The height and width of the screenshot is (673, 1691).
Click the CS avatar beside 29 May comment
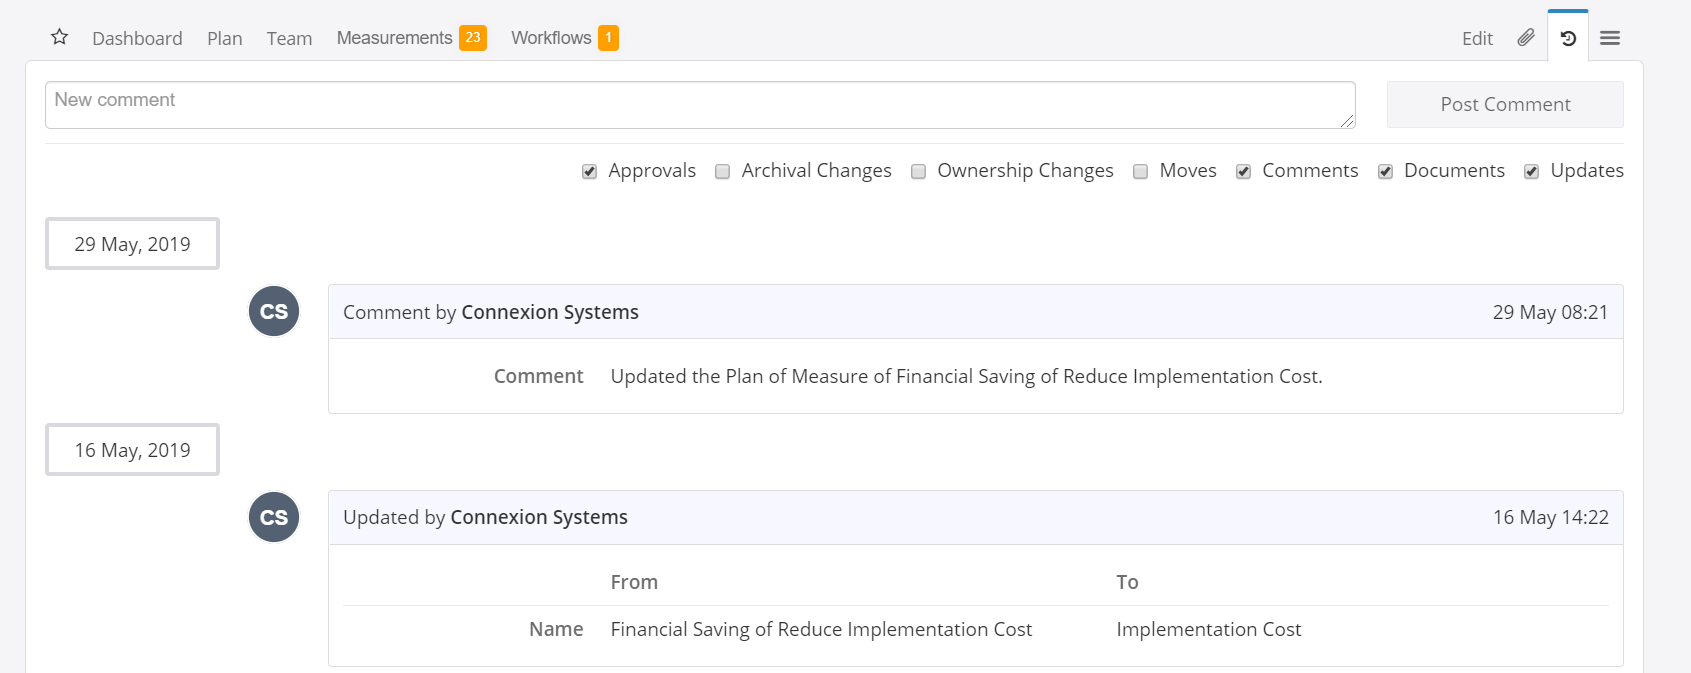[x=274, y=311]
